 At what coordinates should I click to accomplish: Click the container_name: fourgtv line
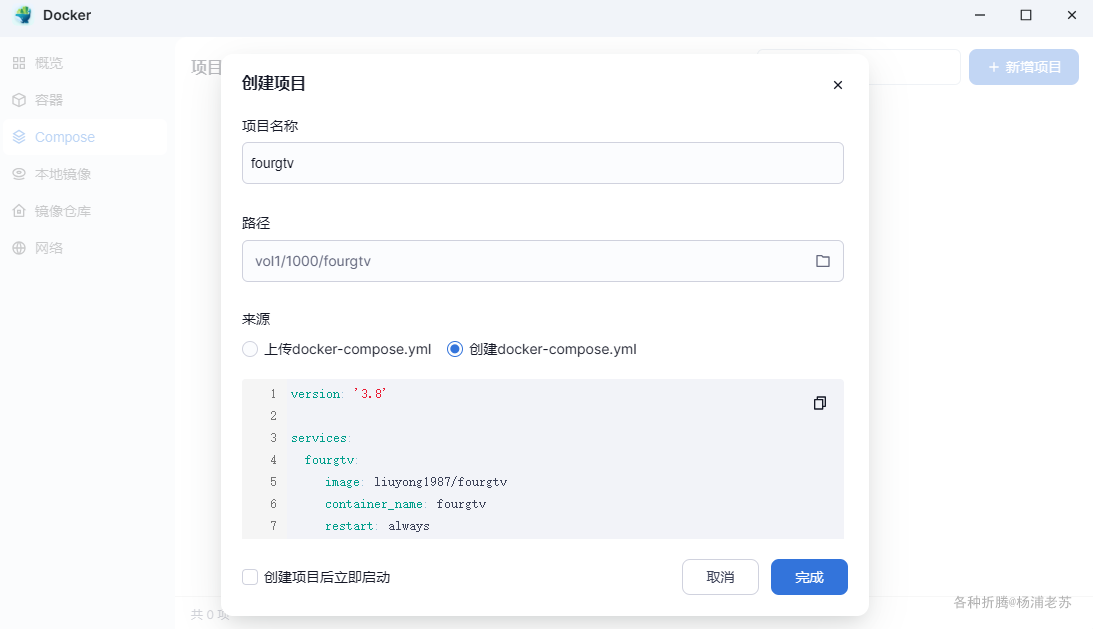[x=406, y=504]
